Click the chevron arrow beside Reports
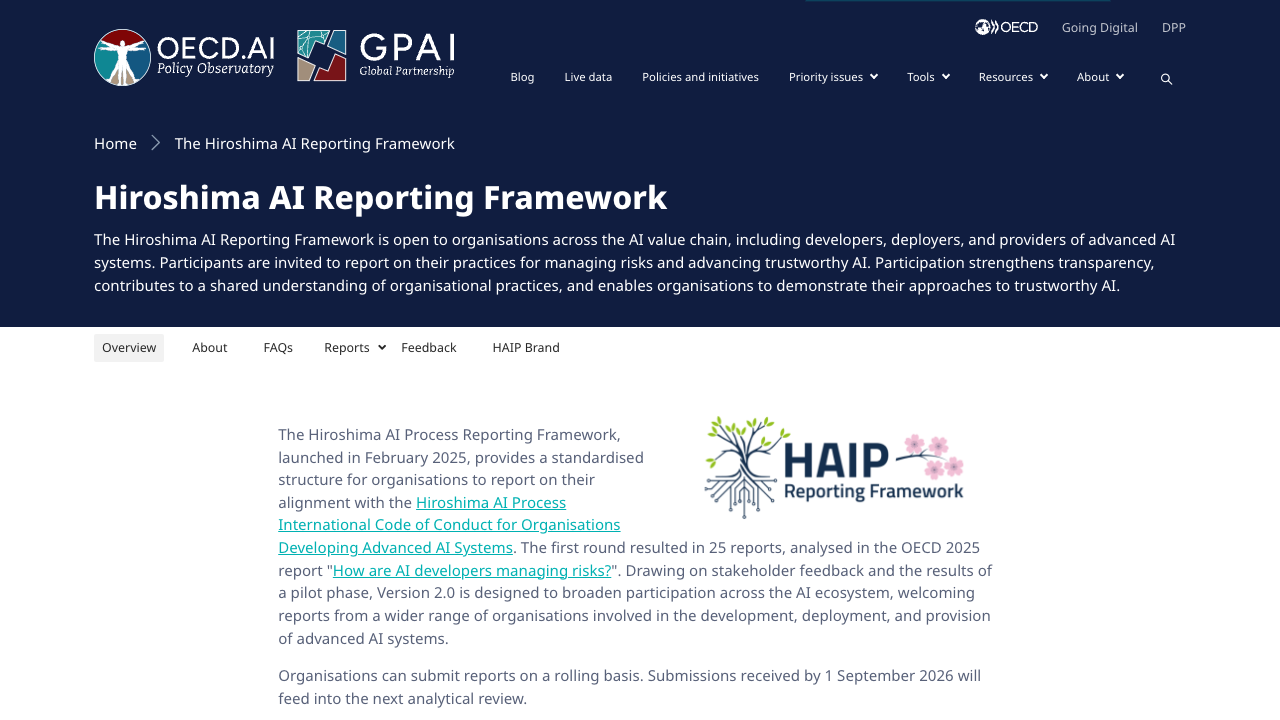This screenshot has height=720, width=1280. [x=382, y=347]
